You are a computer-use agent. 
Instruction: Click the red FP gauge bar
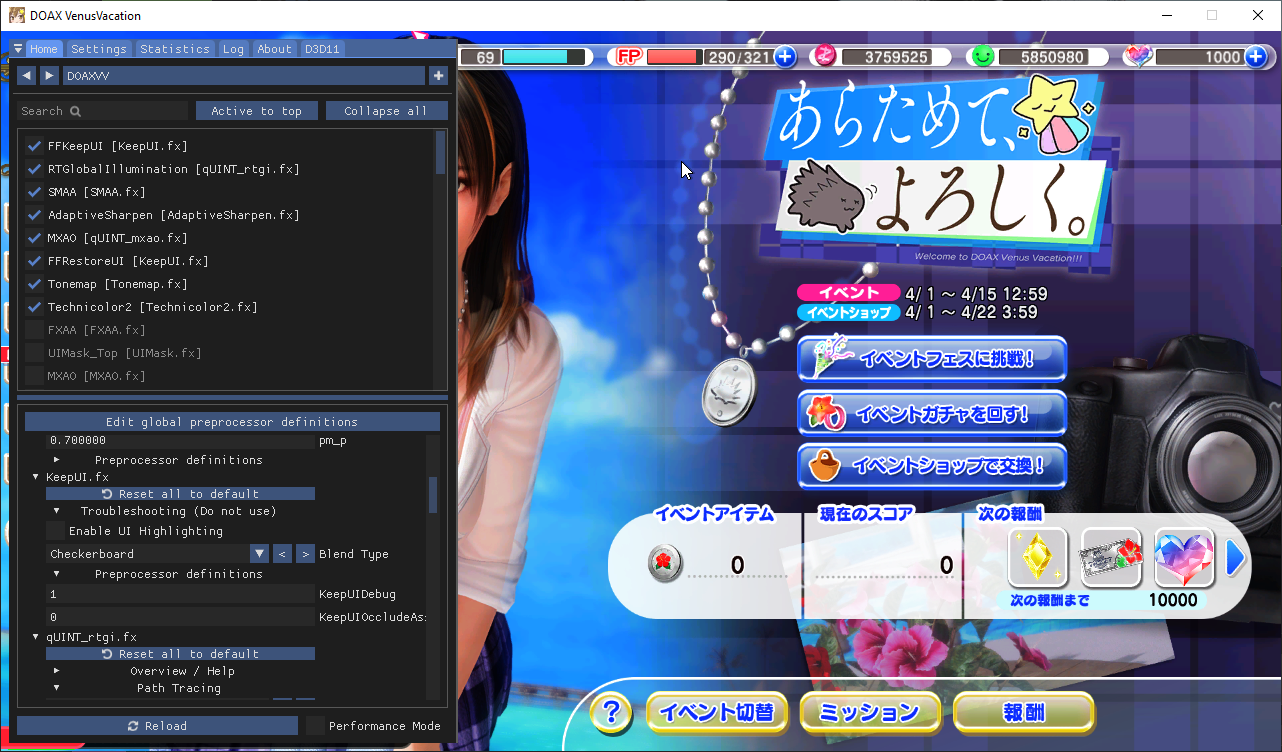[675, 57]
